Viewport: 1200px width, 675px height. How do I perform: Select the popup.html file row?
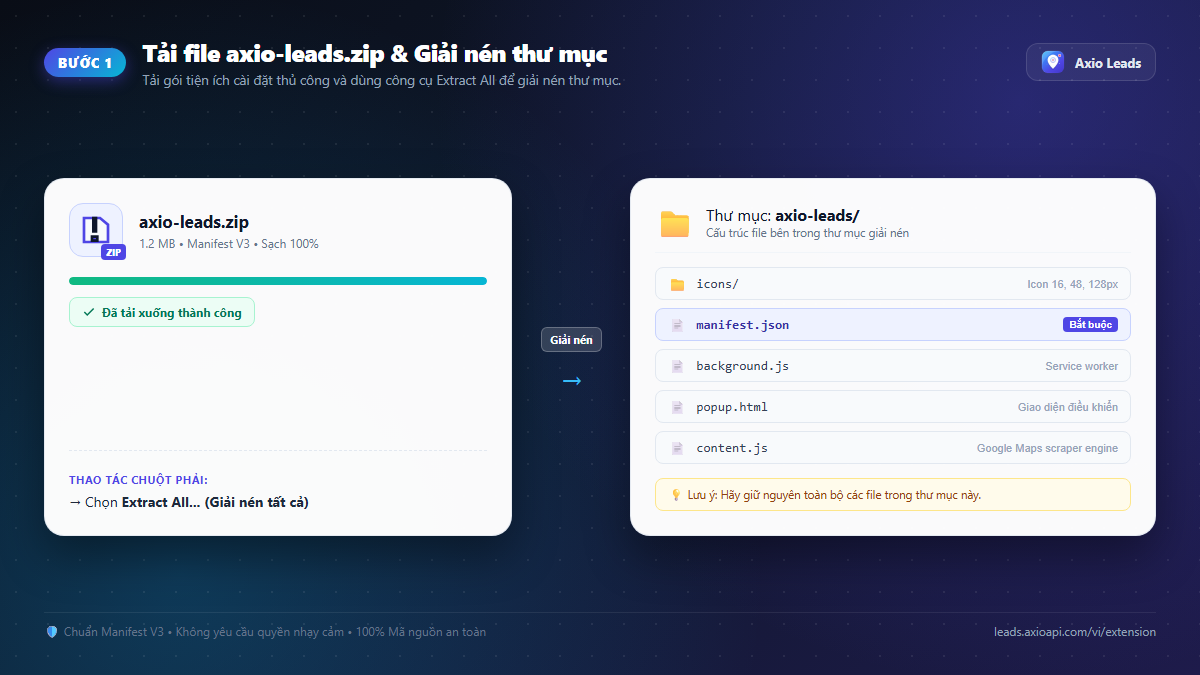coord(893,407)
